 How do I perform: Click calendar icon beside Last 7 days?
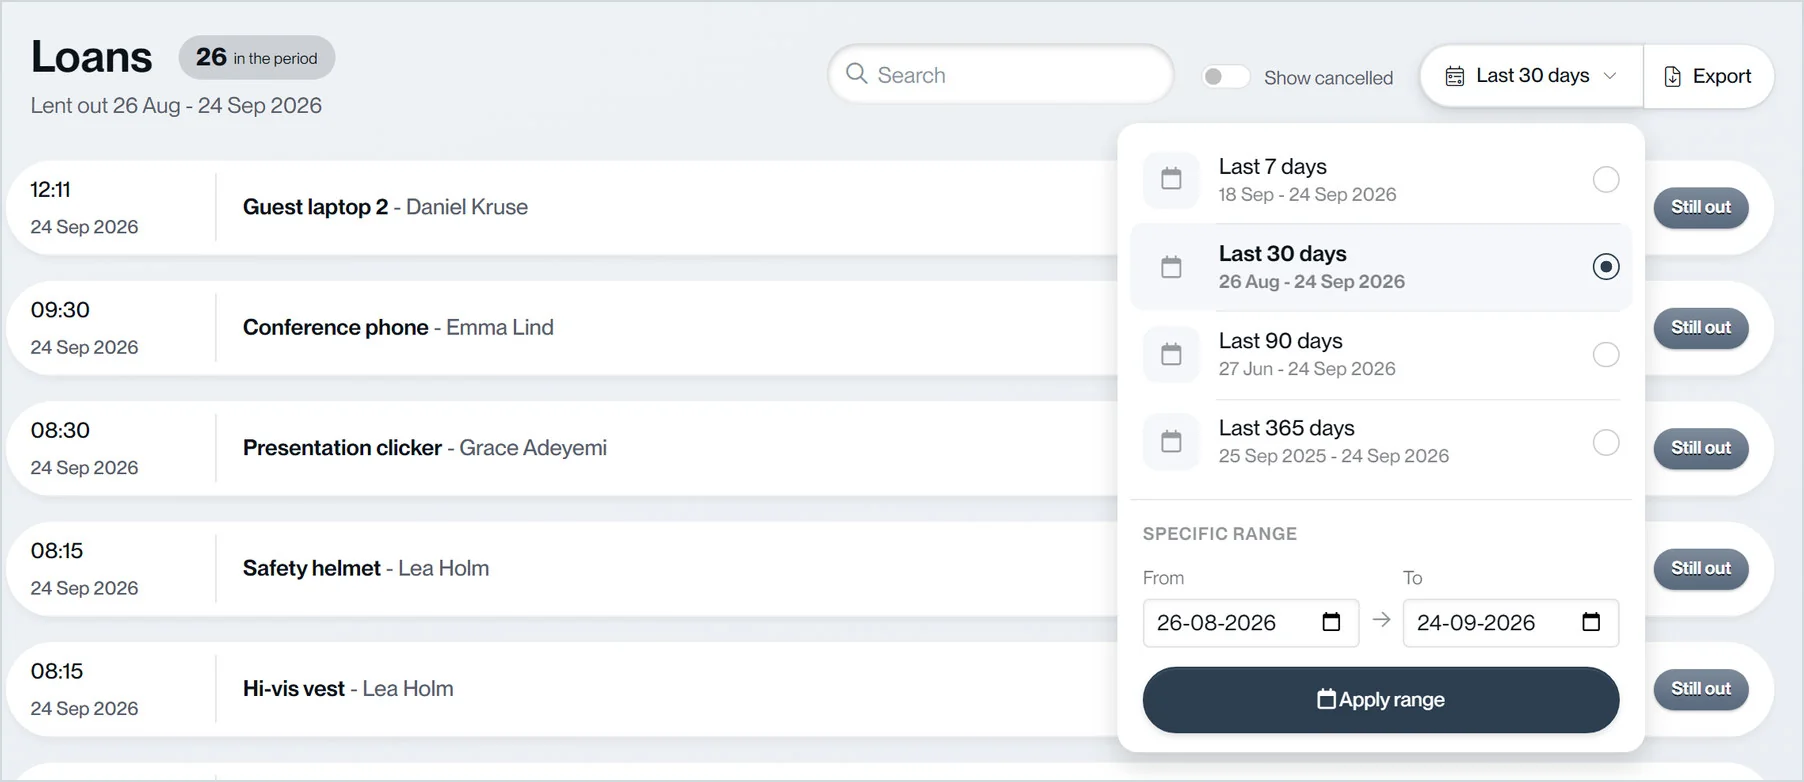point(1171,180)
